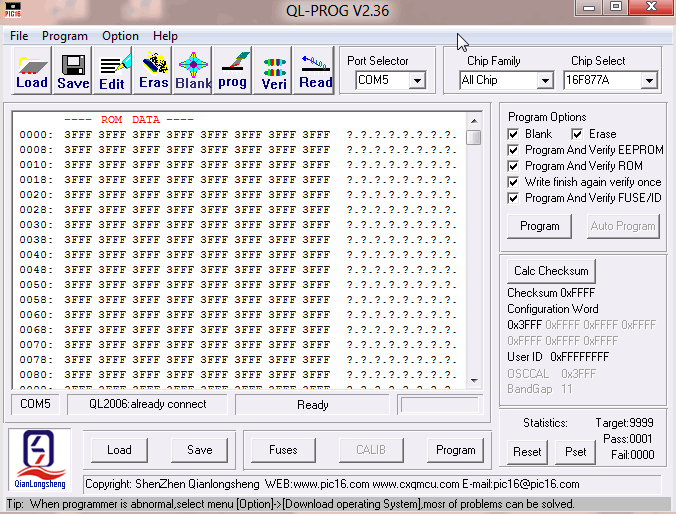This screenshot has height=514, width=676.
Task: Uncheck Program And Verify ROM
Action: tap(513, 166)
